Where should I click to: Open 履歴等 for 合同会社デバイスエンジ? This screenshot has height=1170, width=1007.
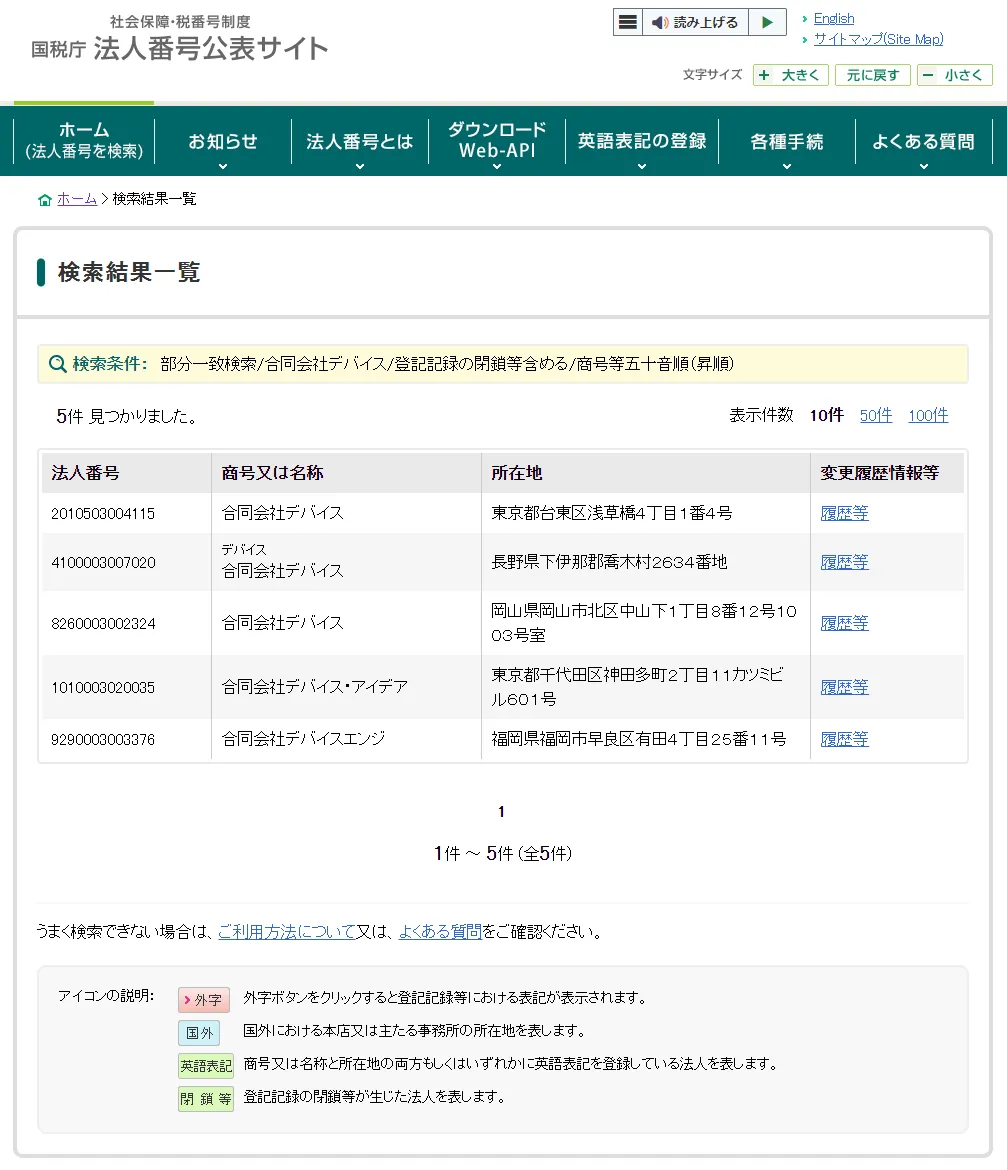[x=844, y=739]
